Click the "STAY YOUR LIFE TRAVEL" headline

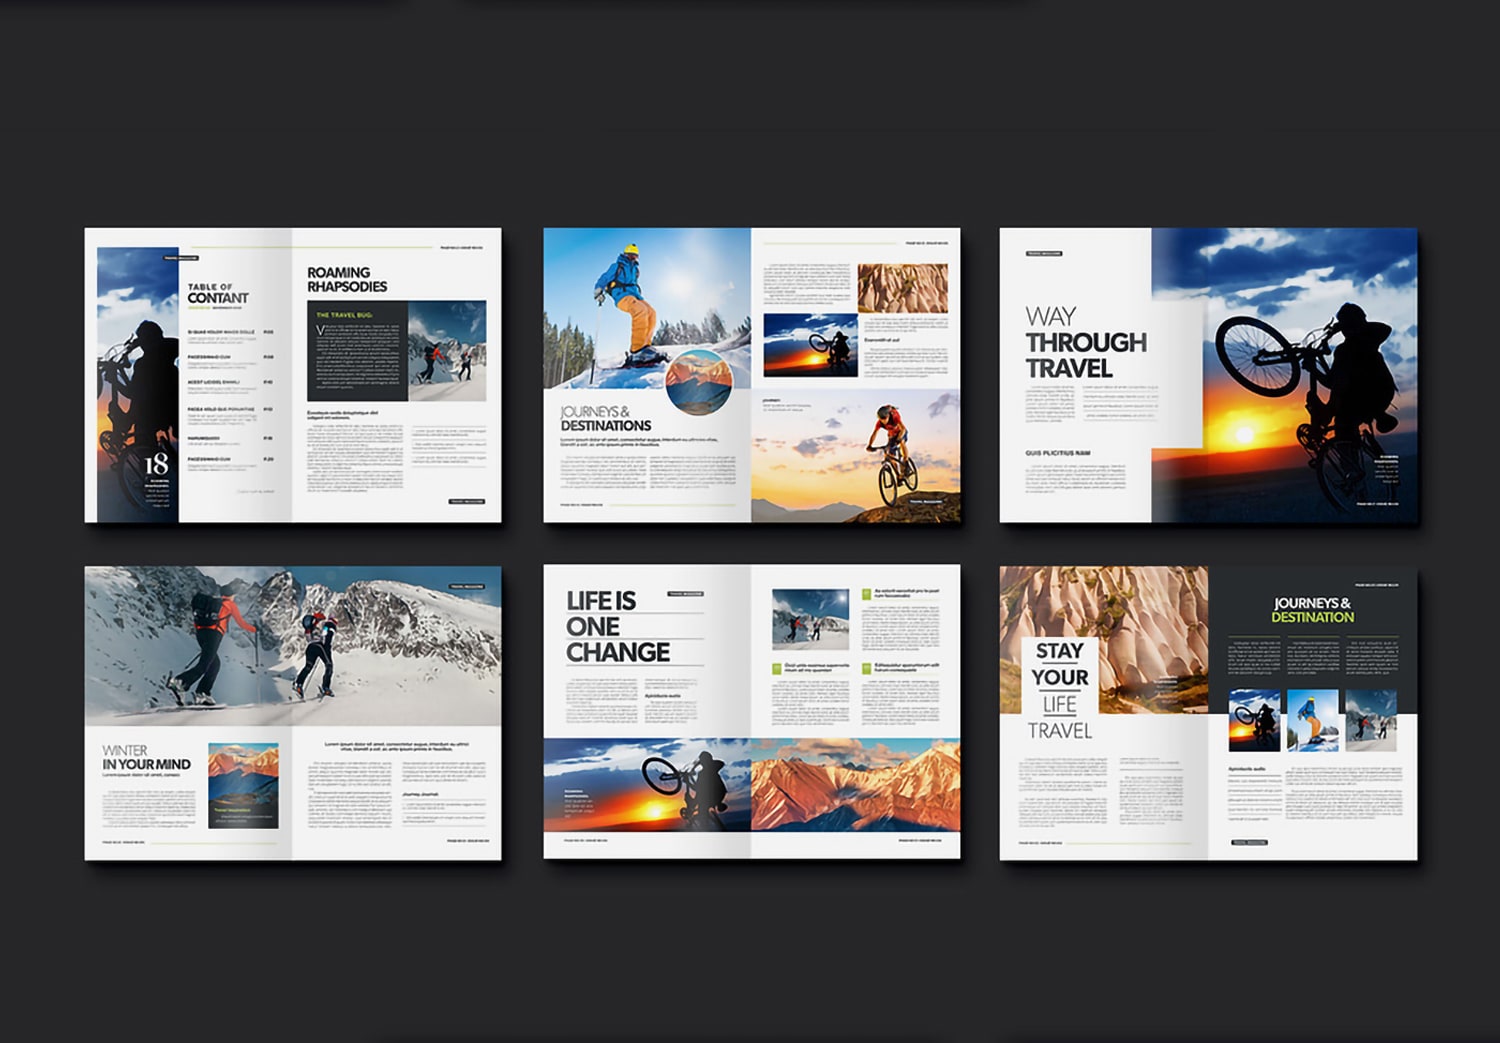[x=1062, y=691]
